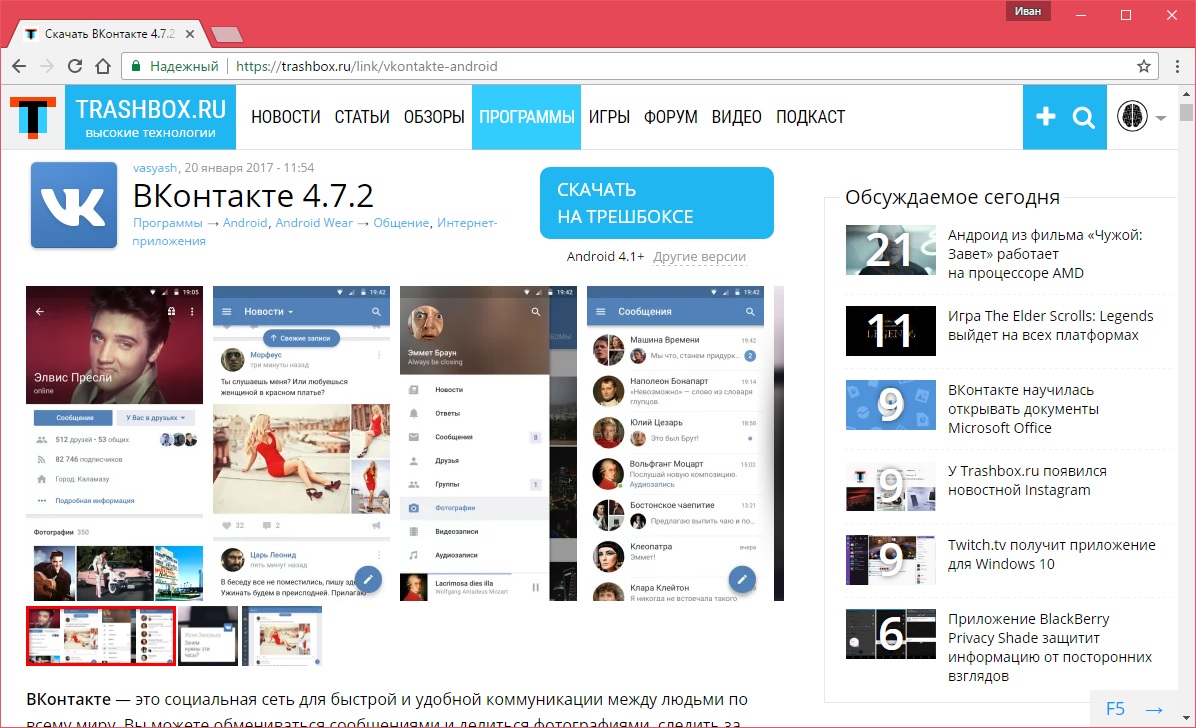Screen dimensions: 1196x728
Task: Open BlackBerry Privacy Shade article
Action: click(1050, 647)
